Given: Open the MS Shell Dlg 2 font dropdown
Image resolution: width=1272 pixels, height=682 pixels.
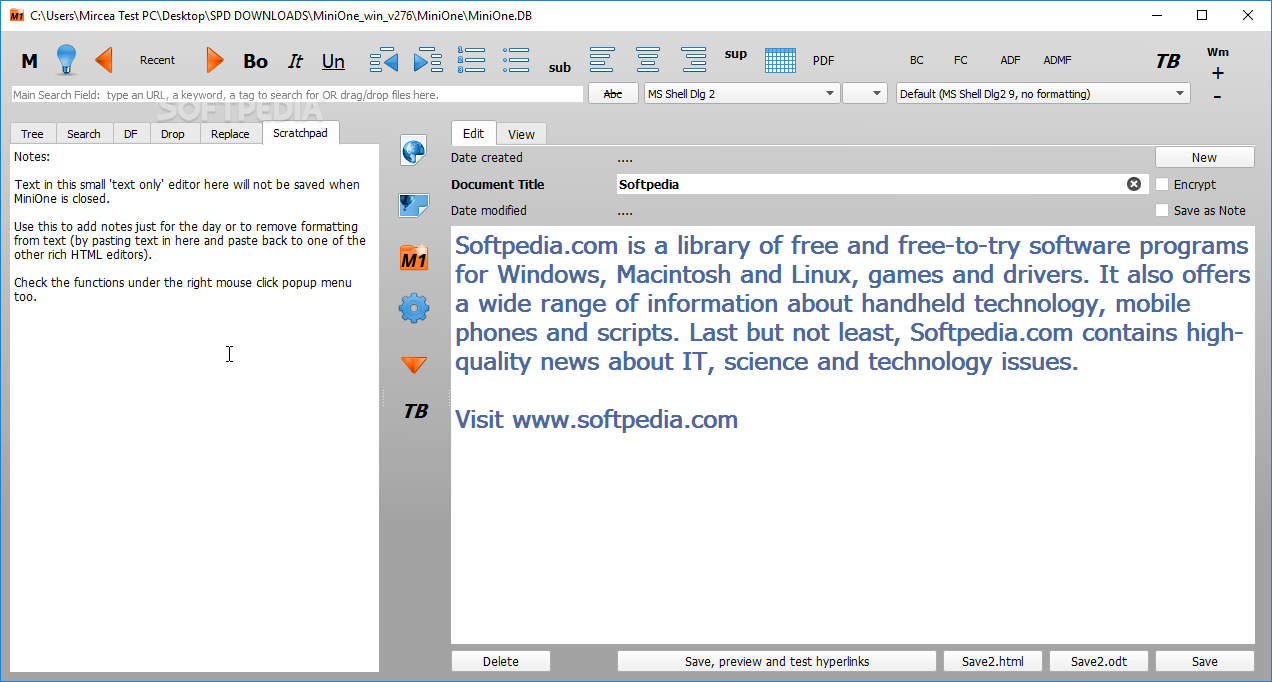Looking at the screenshot, I should [x=741, y=93].
